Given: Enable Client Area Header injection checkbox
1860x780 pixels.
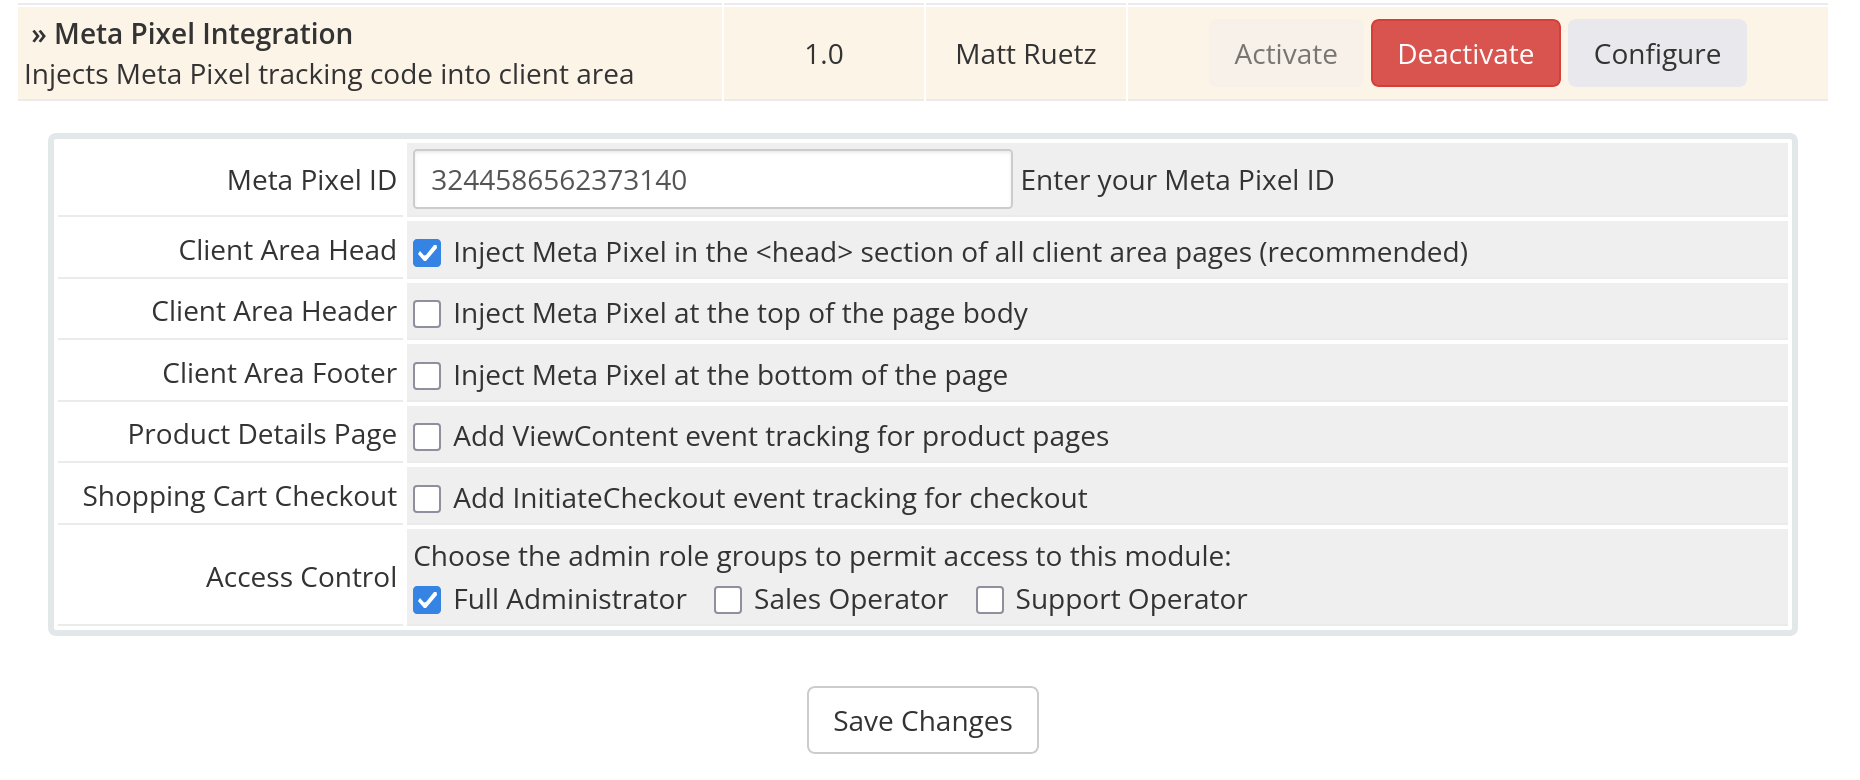Looking at the screenshot, I should (x=427, y=314).
